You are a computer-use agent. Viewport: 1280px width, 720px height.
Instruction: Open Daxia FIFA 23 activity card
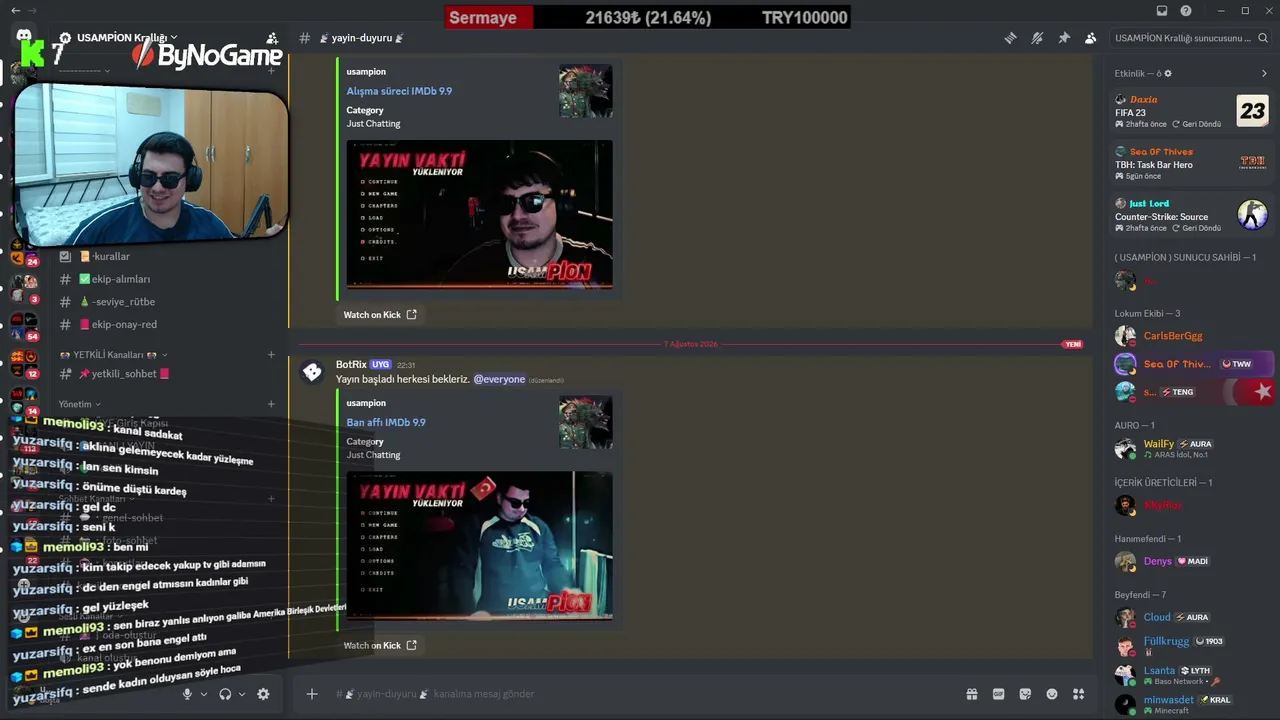(1192, 111)
